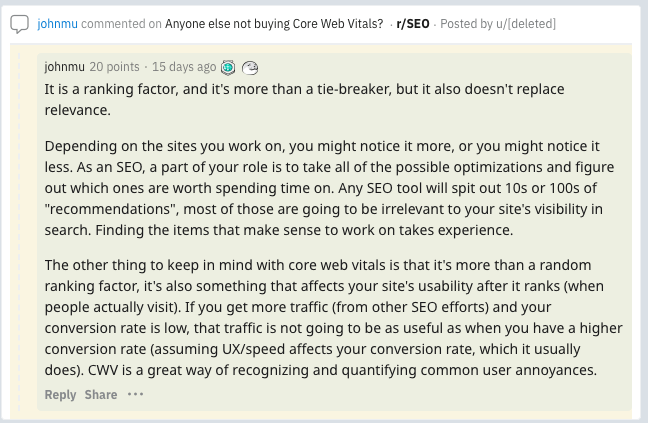Open the '15 days ago' permalink
Image resolution: width=648 pixels, height=423 pixels.
pyautogui.click(x=184, y=67)
